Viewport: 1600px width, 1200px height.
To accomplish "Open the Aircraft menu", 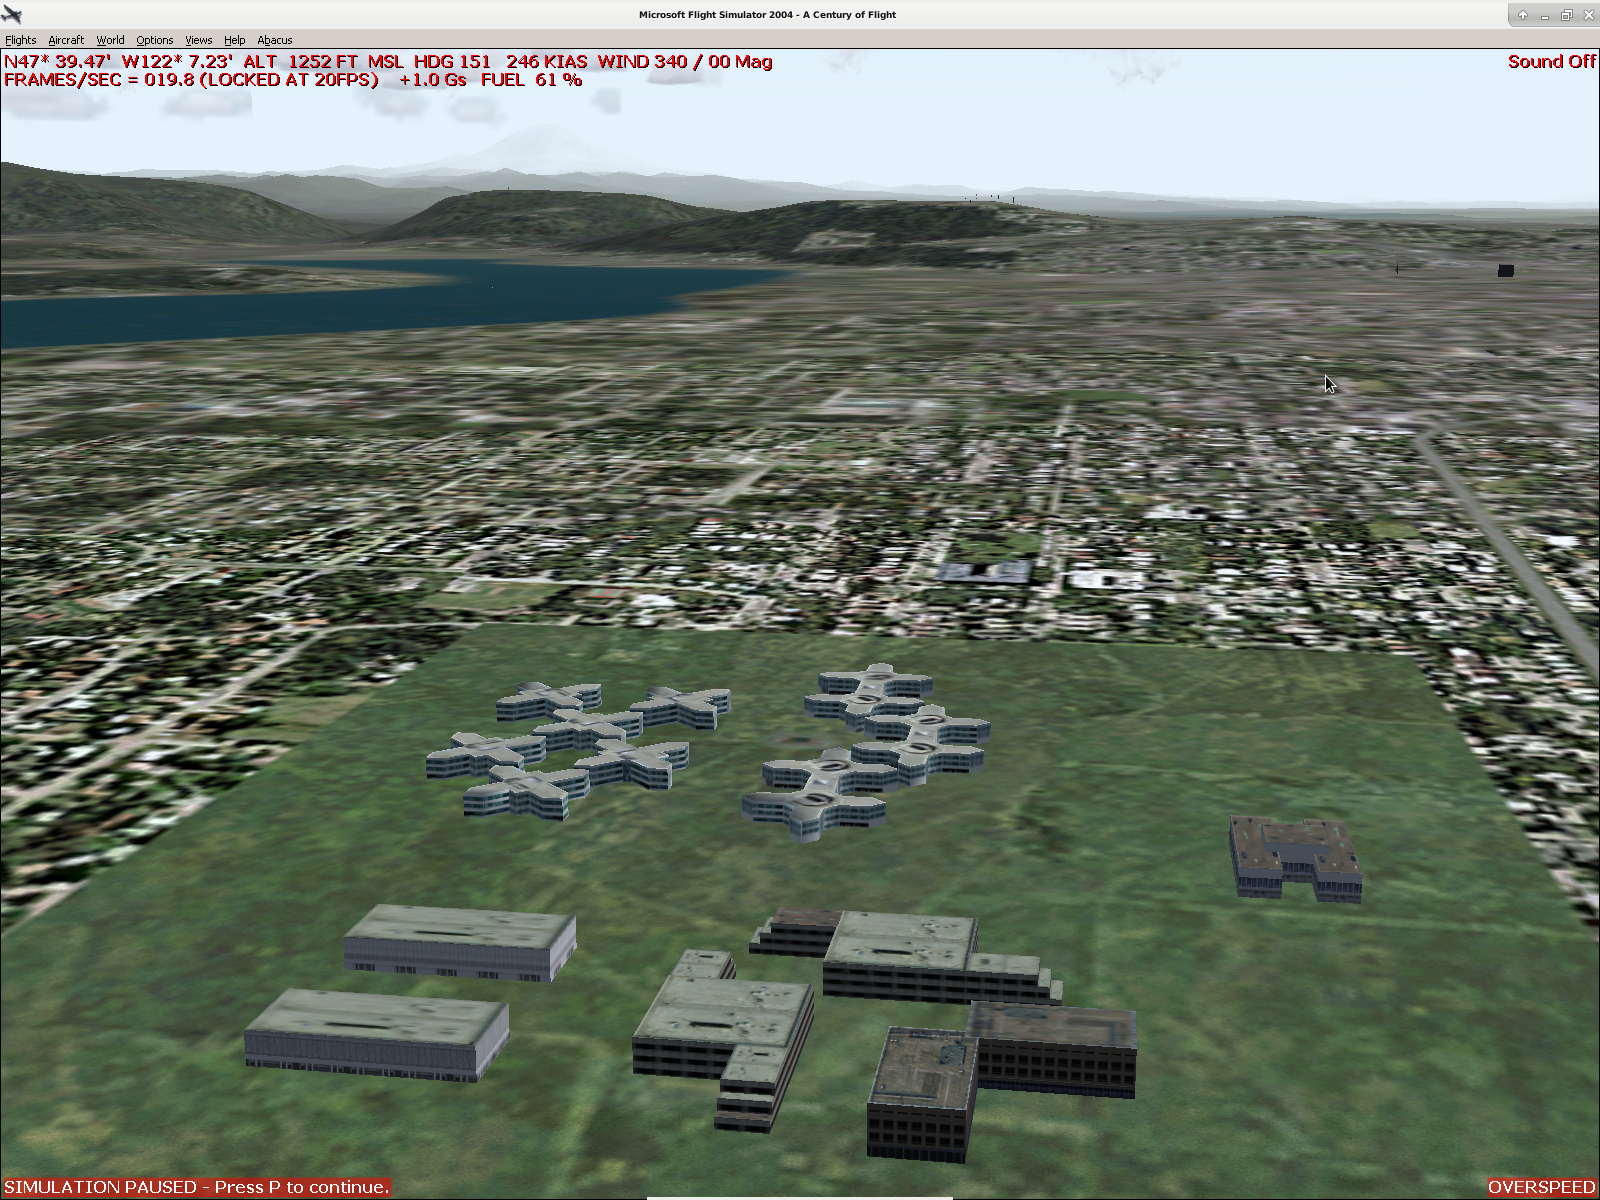I will [66, 40].
